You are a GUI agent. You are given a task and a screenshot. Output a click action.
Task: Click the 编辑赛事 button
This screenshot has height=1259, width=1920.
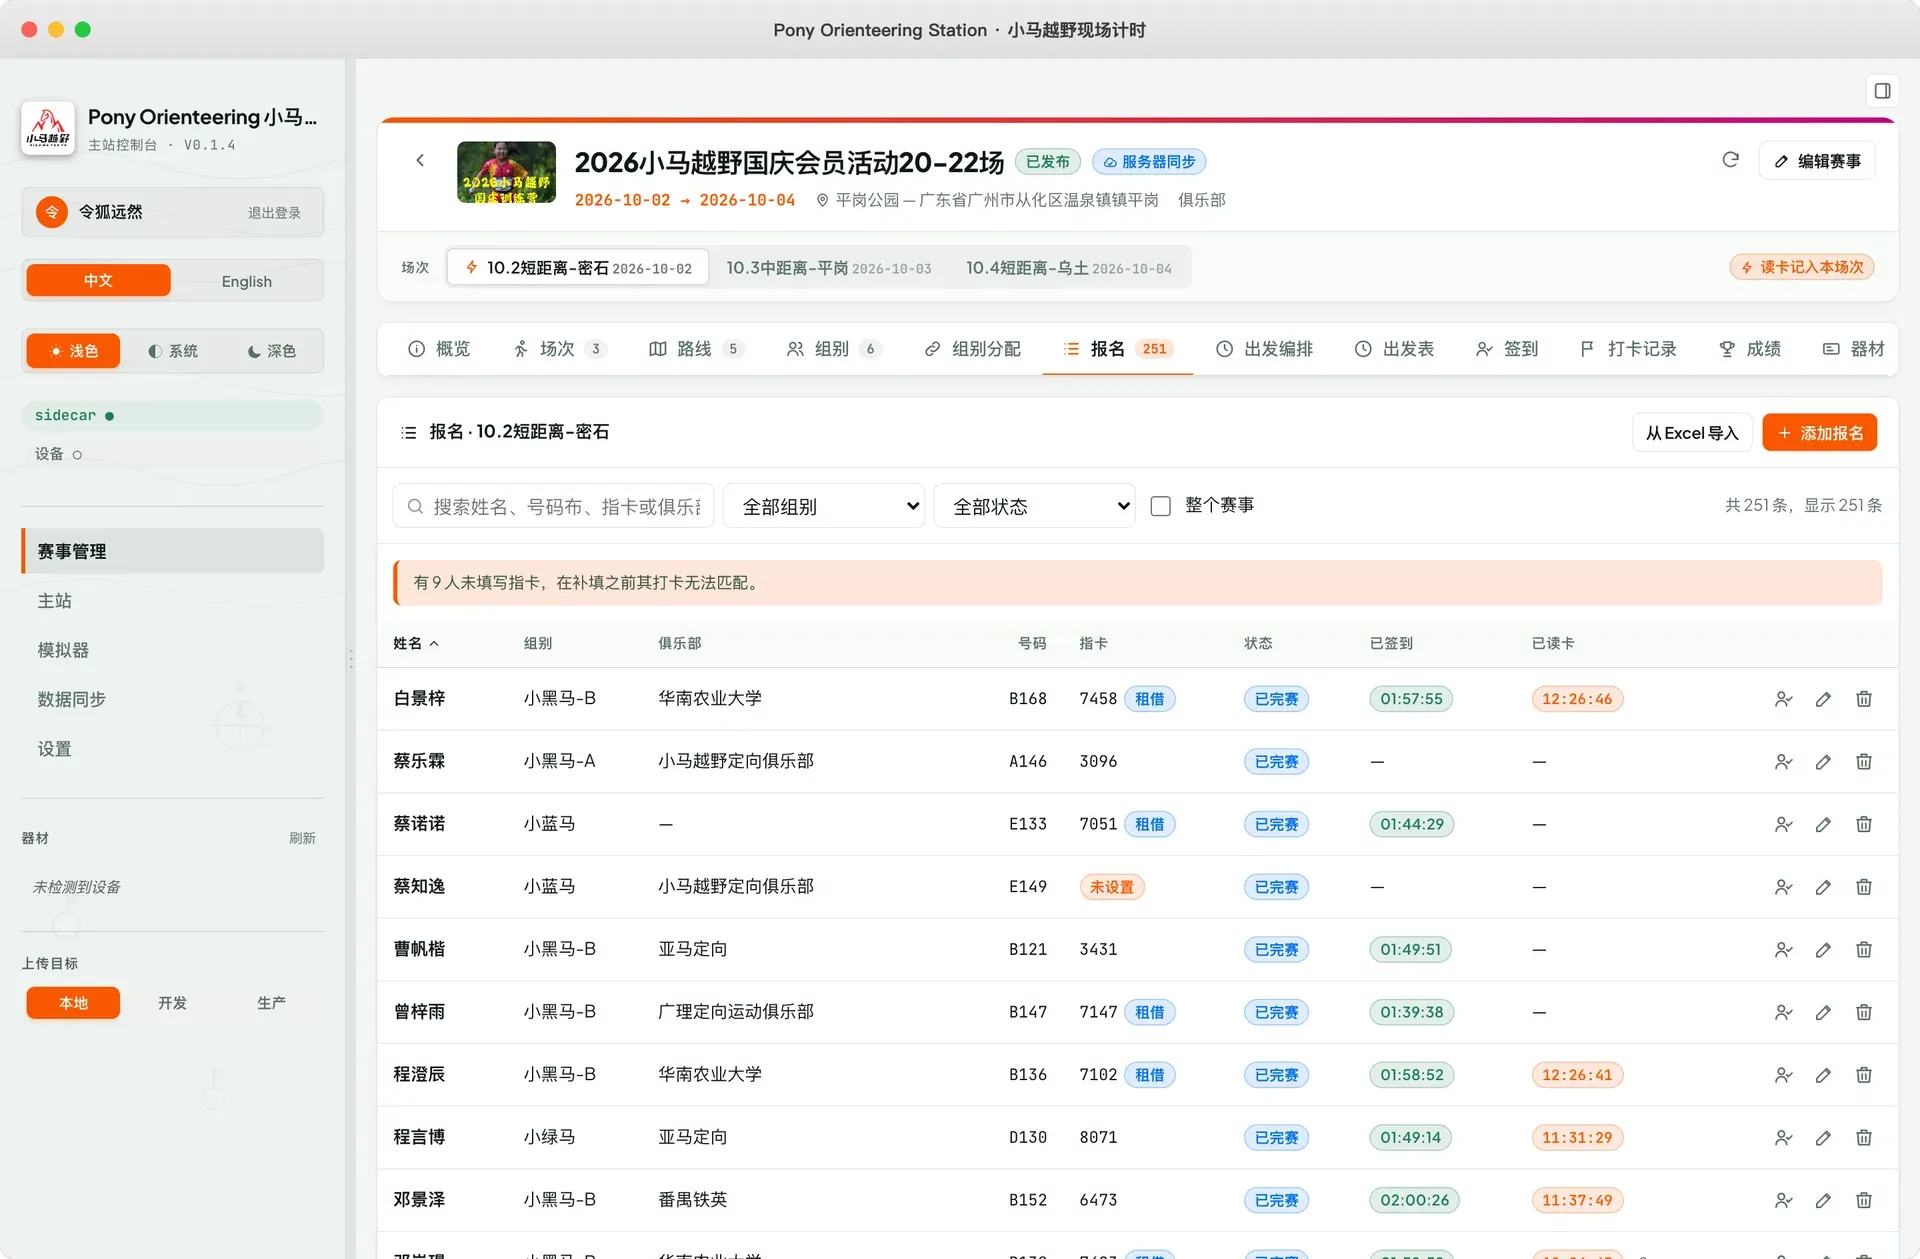pyautogui.click(x=1817, y=161)
